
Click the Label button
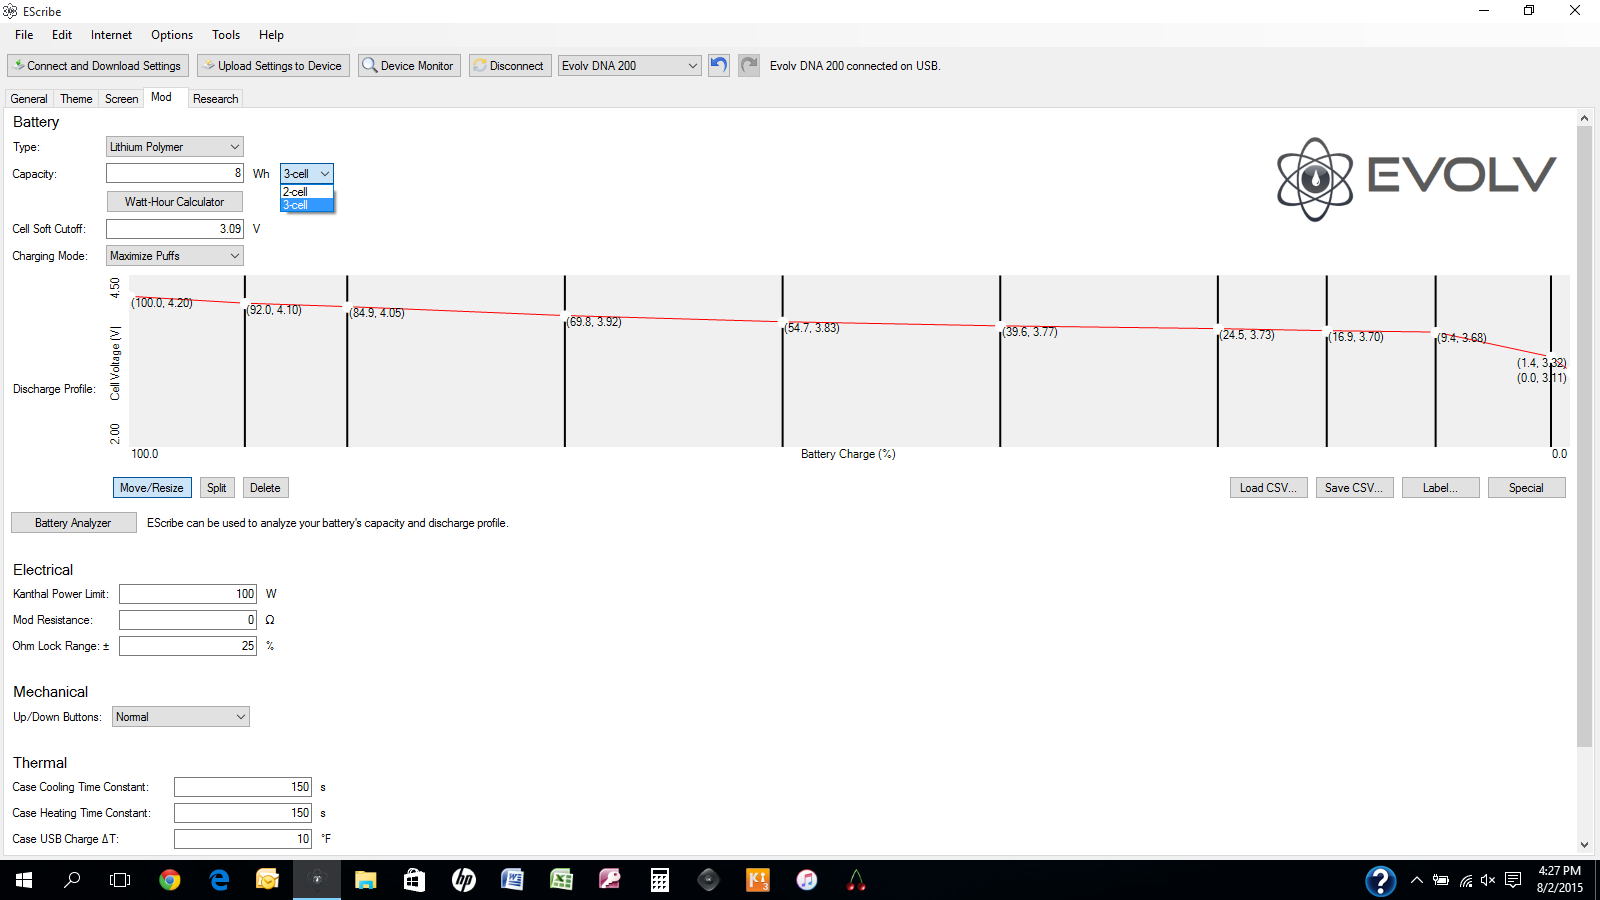(x=1440, y=488)
